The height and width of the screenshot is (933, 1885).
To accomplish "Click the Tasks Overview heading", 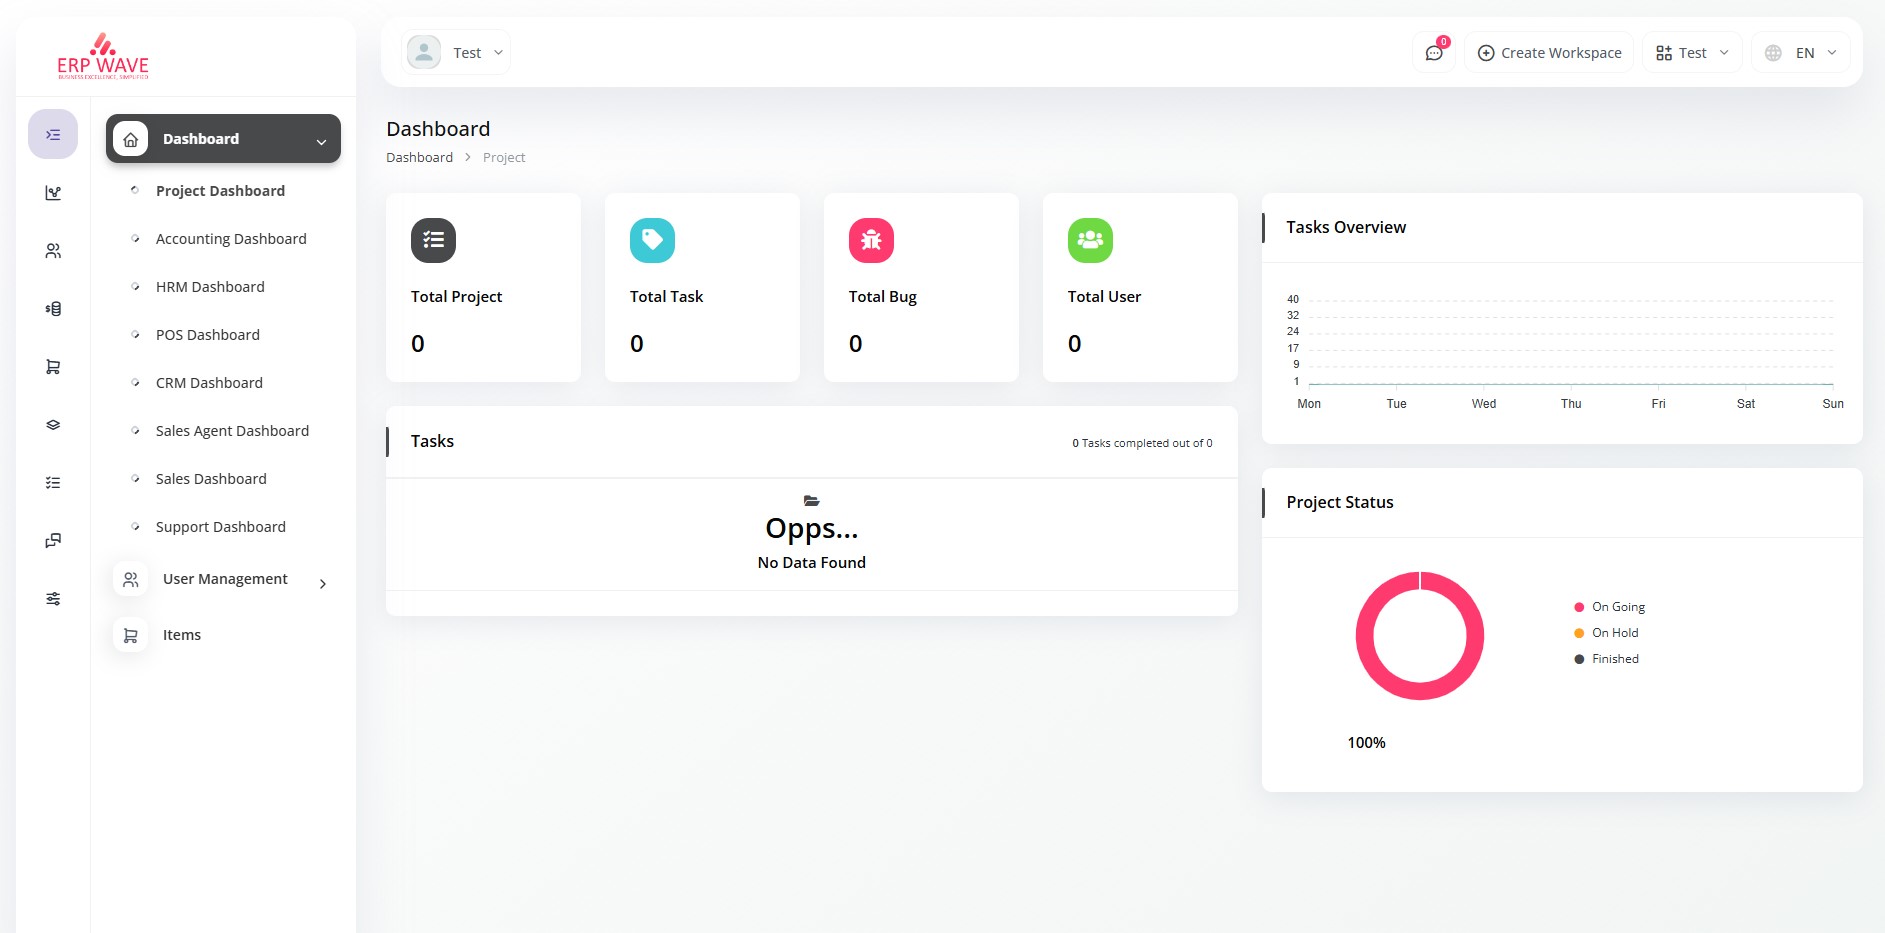I will pos(1346,227).
